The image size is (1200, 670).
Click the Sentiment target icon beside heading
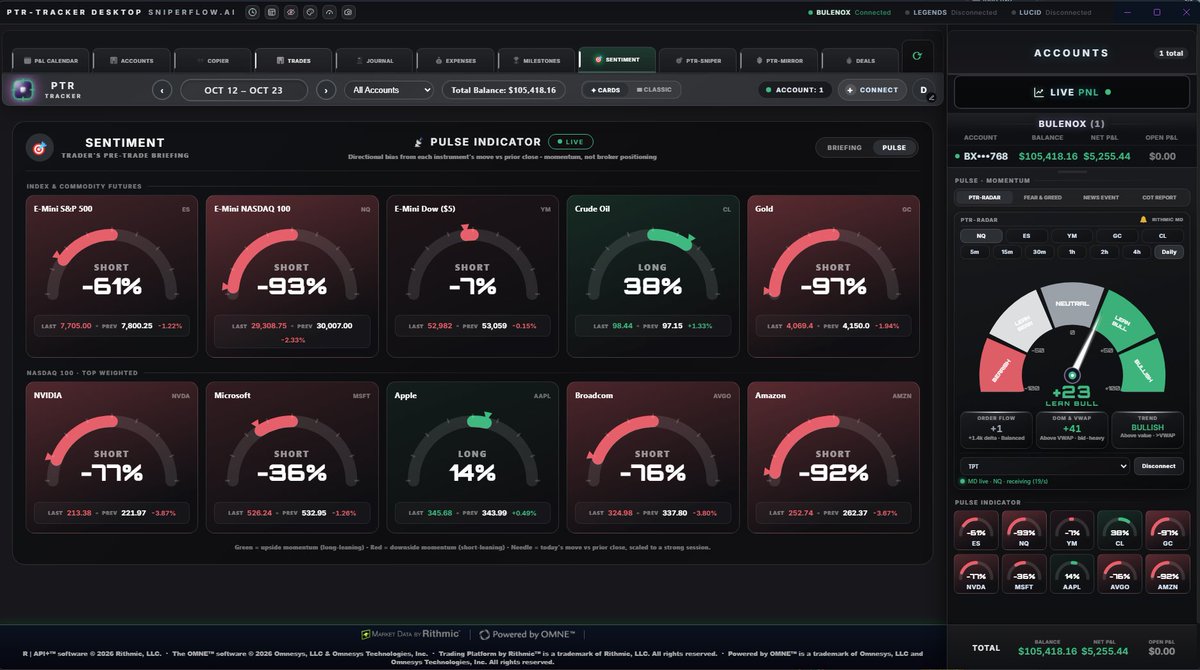[40, 148]
